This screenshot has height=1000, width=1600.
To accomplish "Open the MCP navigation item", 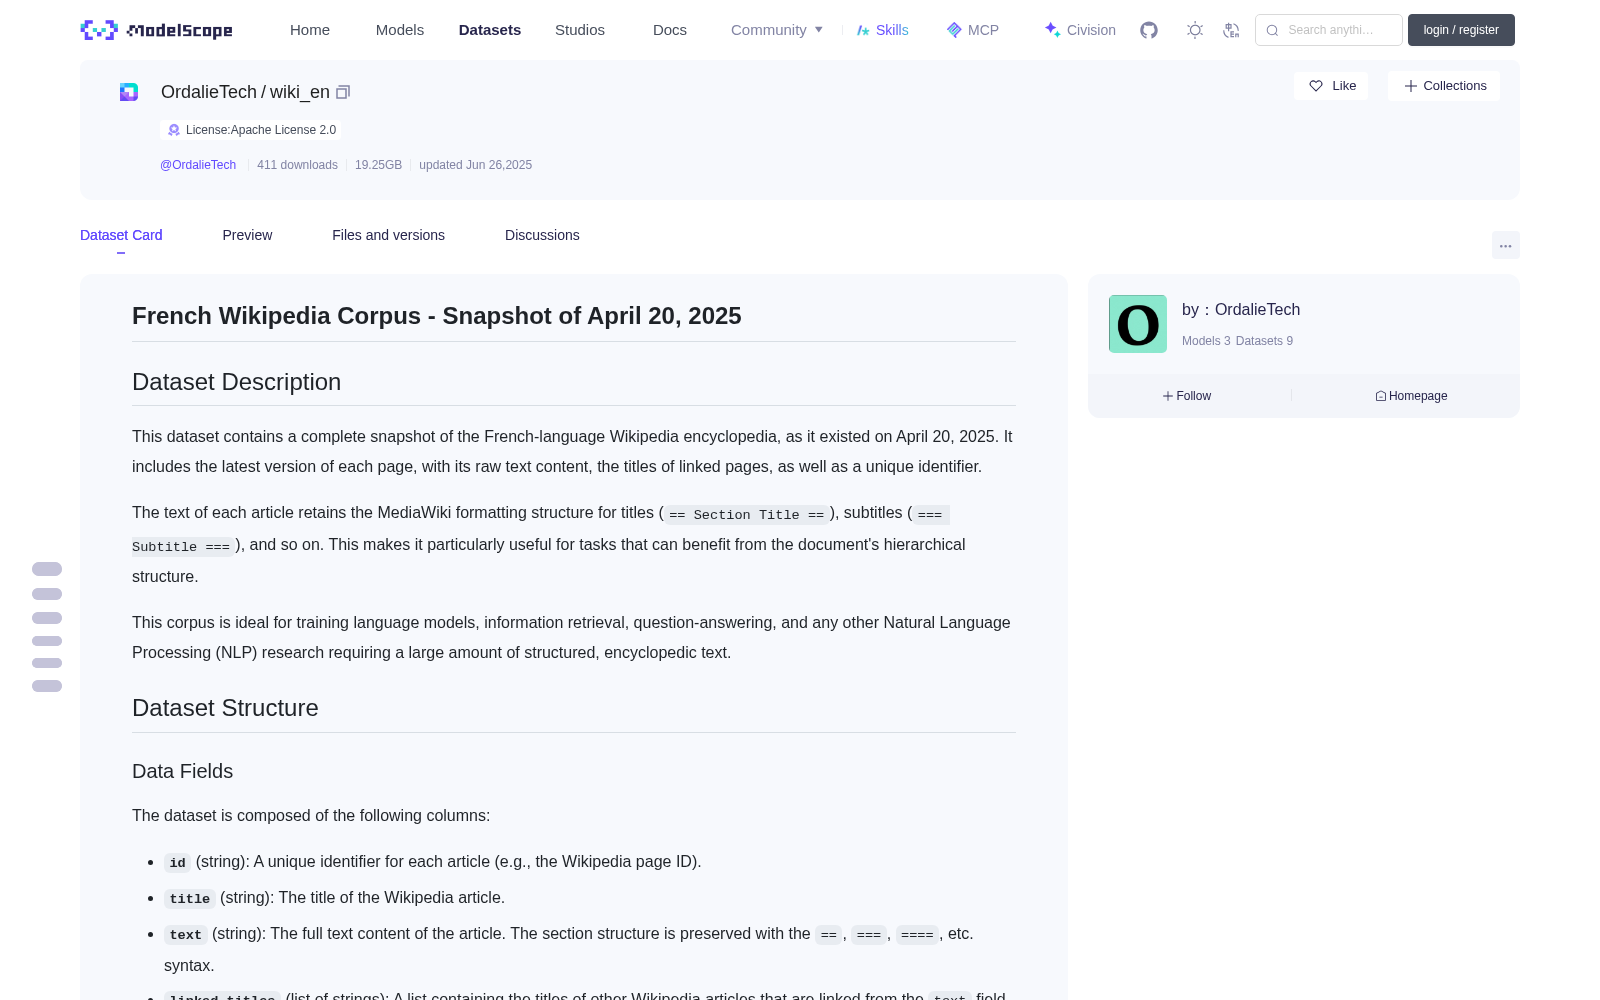I will 972,30.
